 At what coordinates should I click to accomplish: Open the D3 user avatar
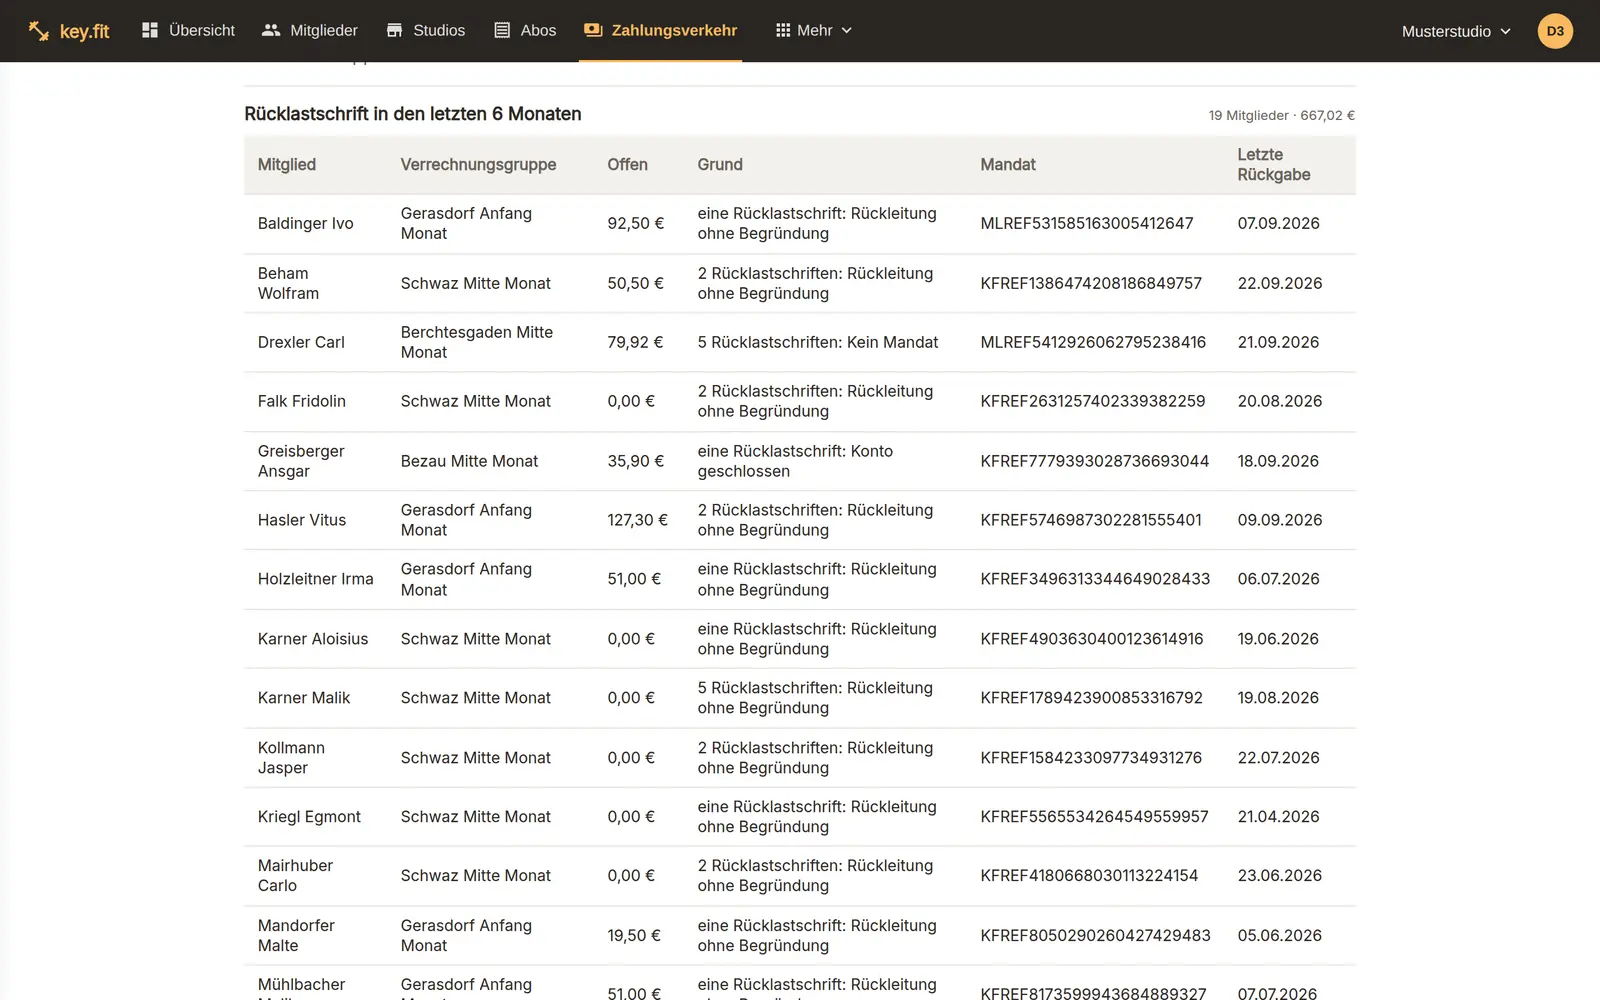coord(1555,31)
